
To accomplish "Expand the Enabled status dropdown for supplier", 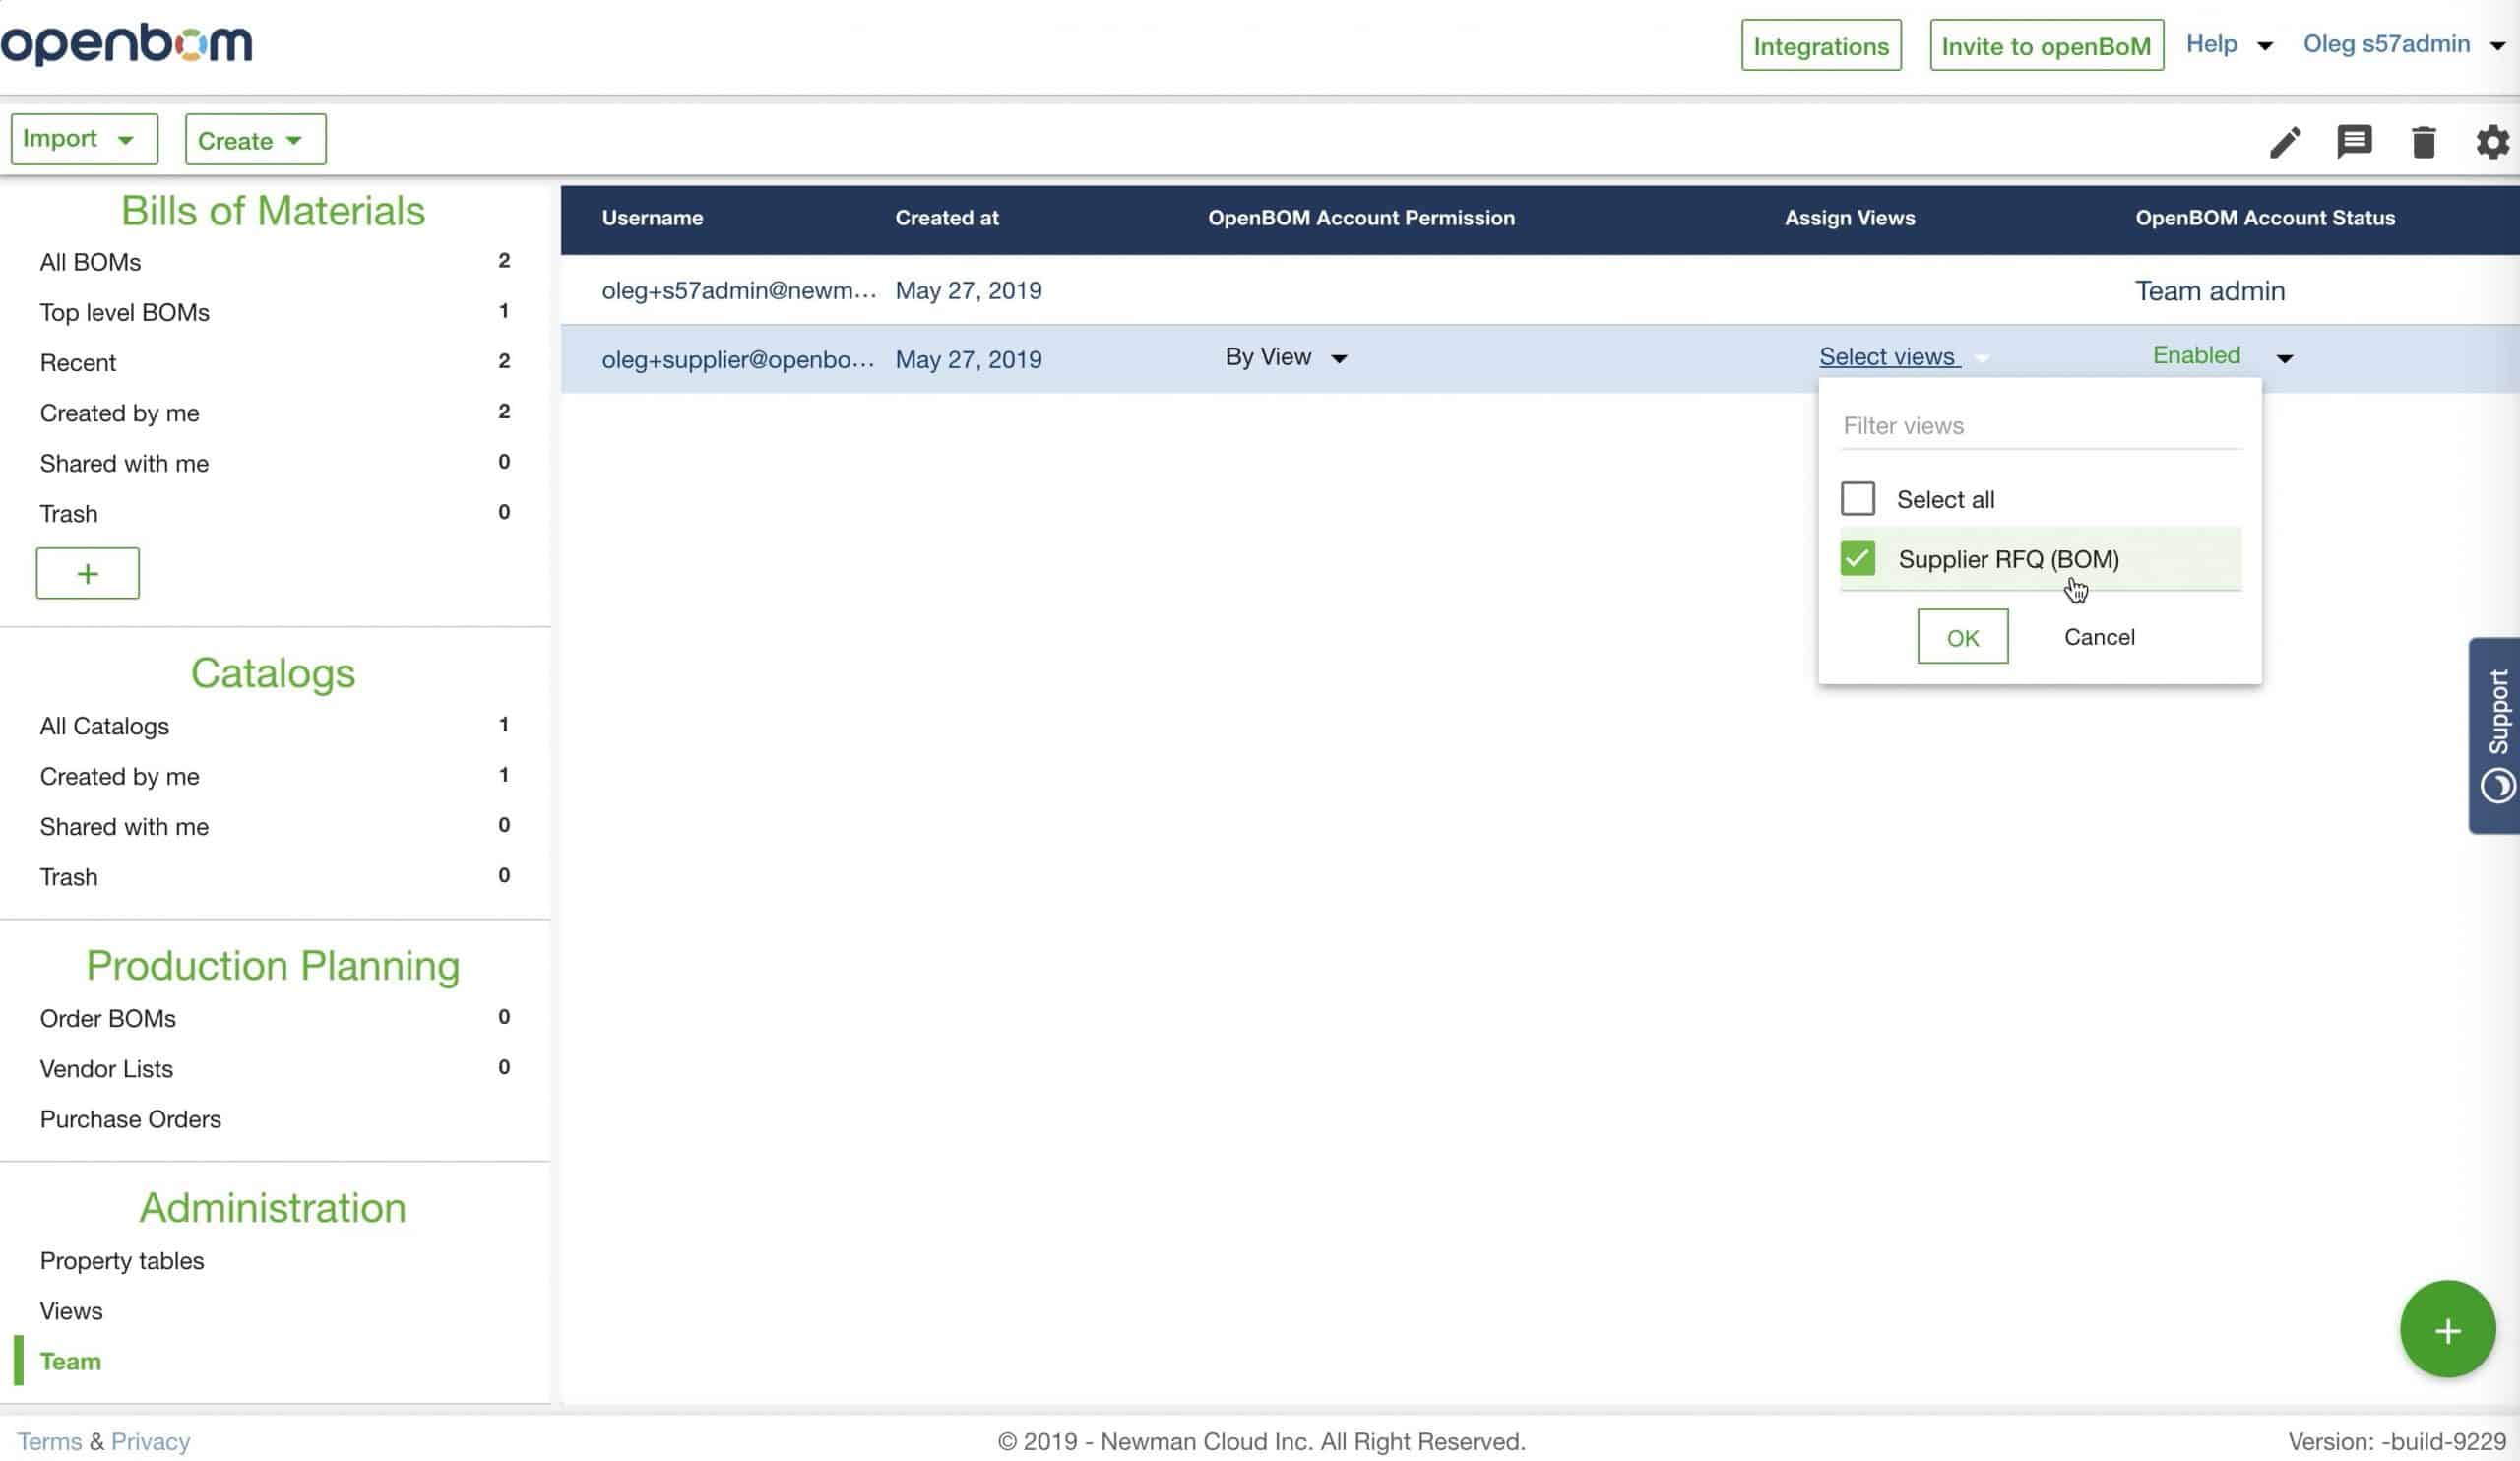I will 2284,356.
